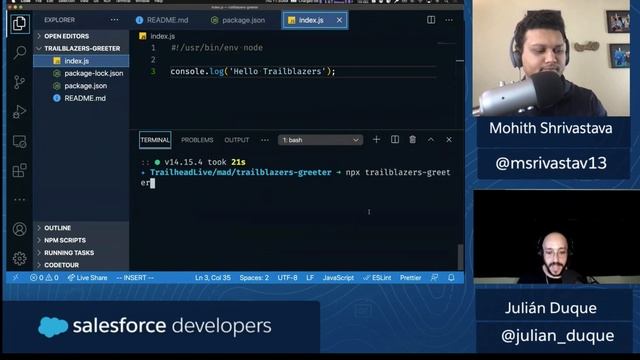Maximize the terminal panel size
This screenshot has height=360, width=640.
(x=431, y=140)
